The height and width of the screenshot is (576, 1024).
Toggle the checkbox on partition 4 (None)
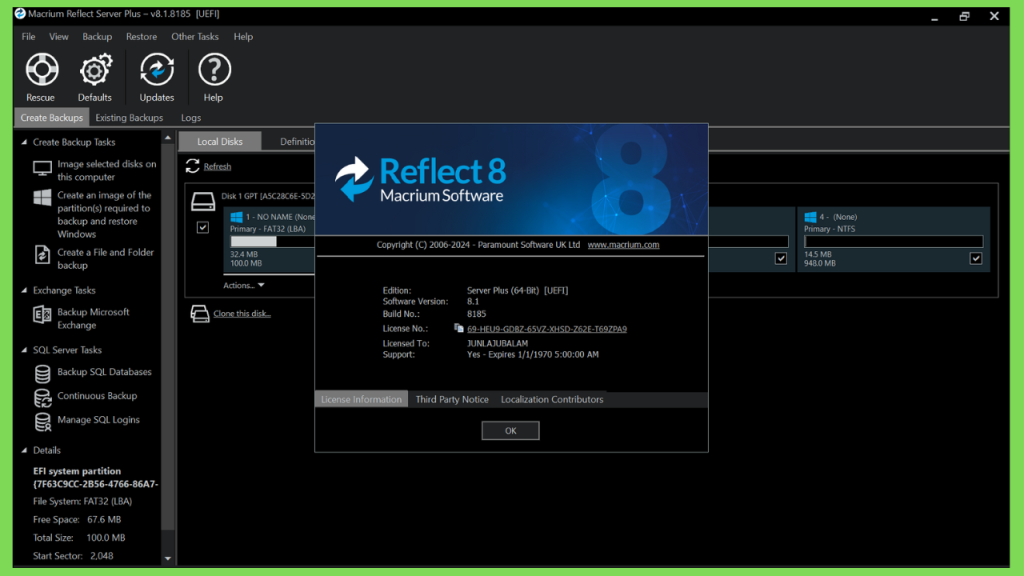(976, 259)
